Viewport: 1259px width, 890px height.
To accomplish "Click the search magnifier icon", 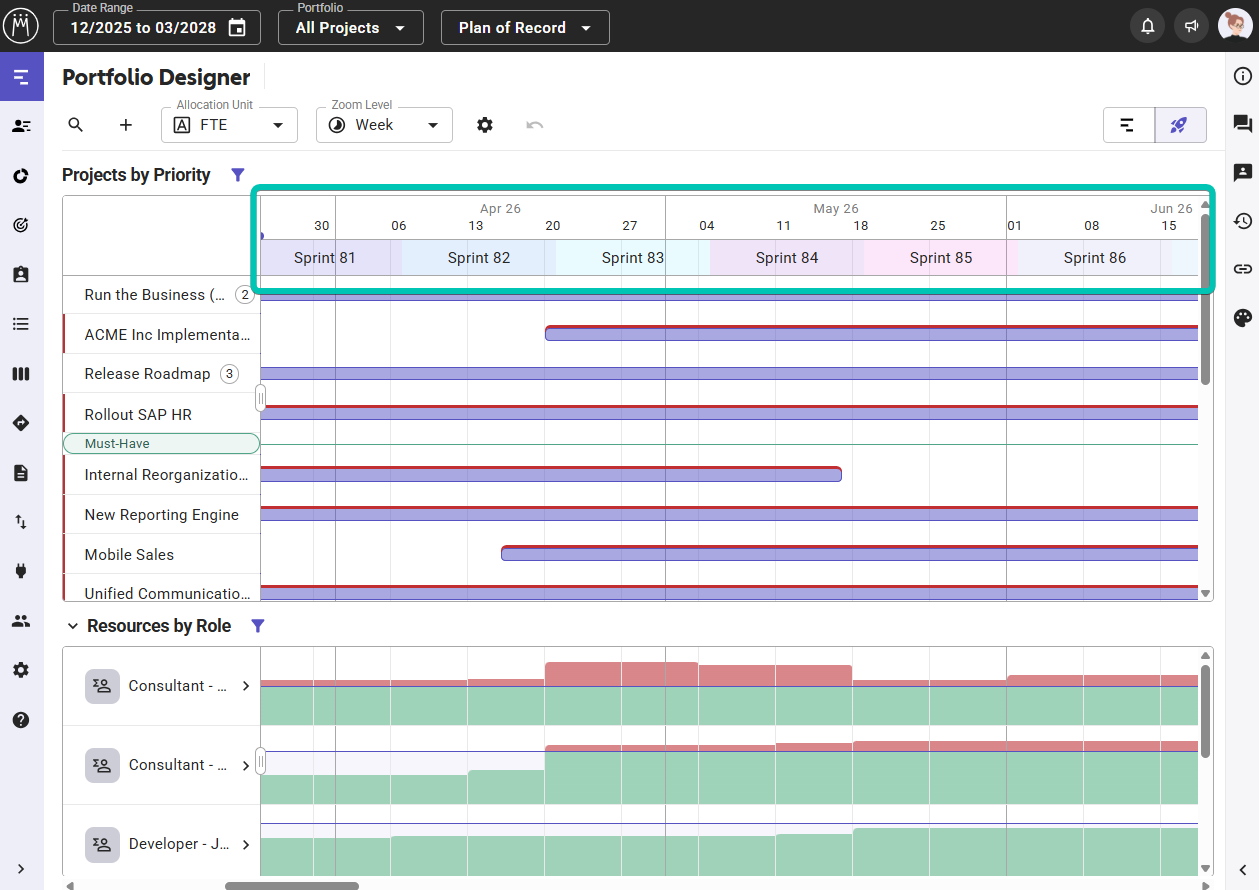I will coord(76,125).
